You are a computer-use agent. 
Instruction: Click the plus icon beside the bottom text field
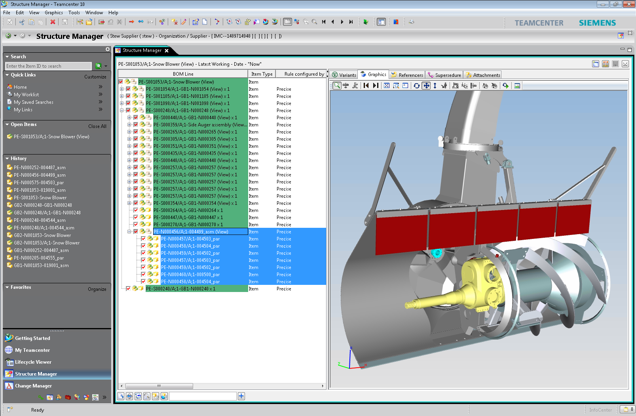tap(241, 396)
